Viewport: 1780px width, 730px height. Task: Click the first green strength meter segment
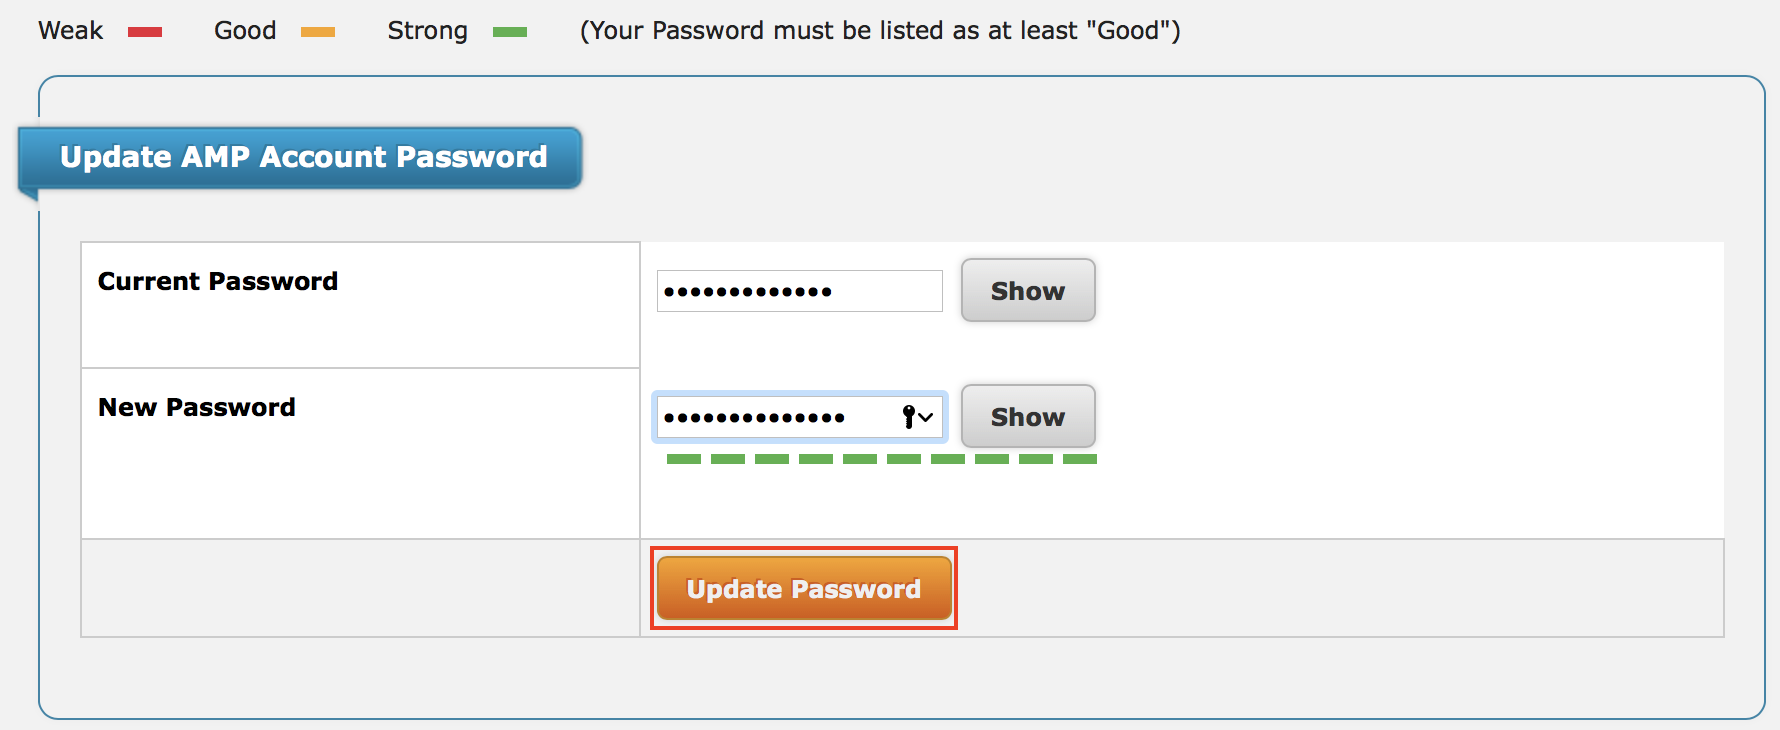click(684, 459)
